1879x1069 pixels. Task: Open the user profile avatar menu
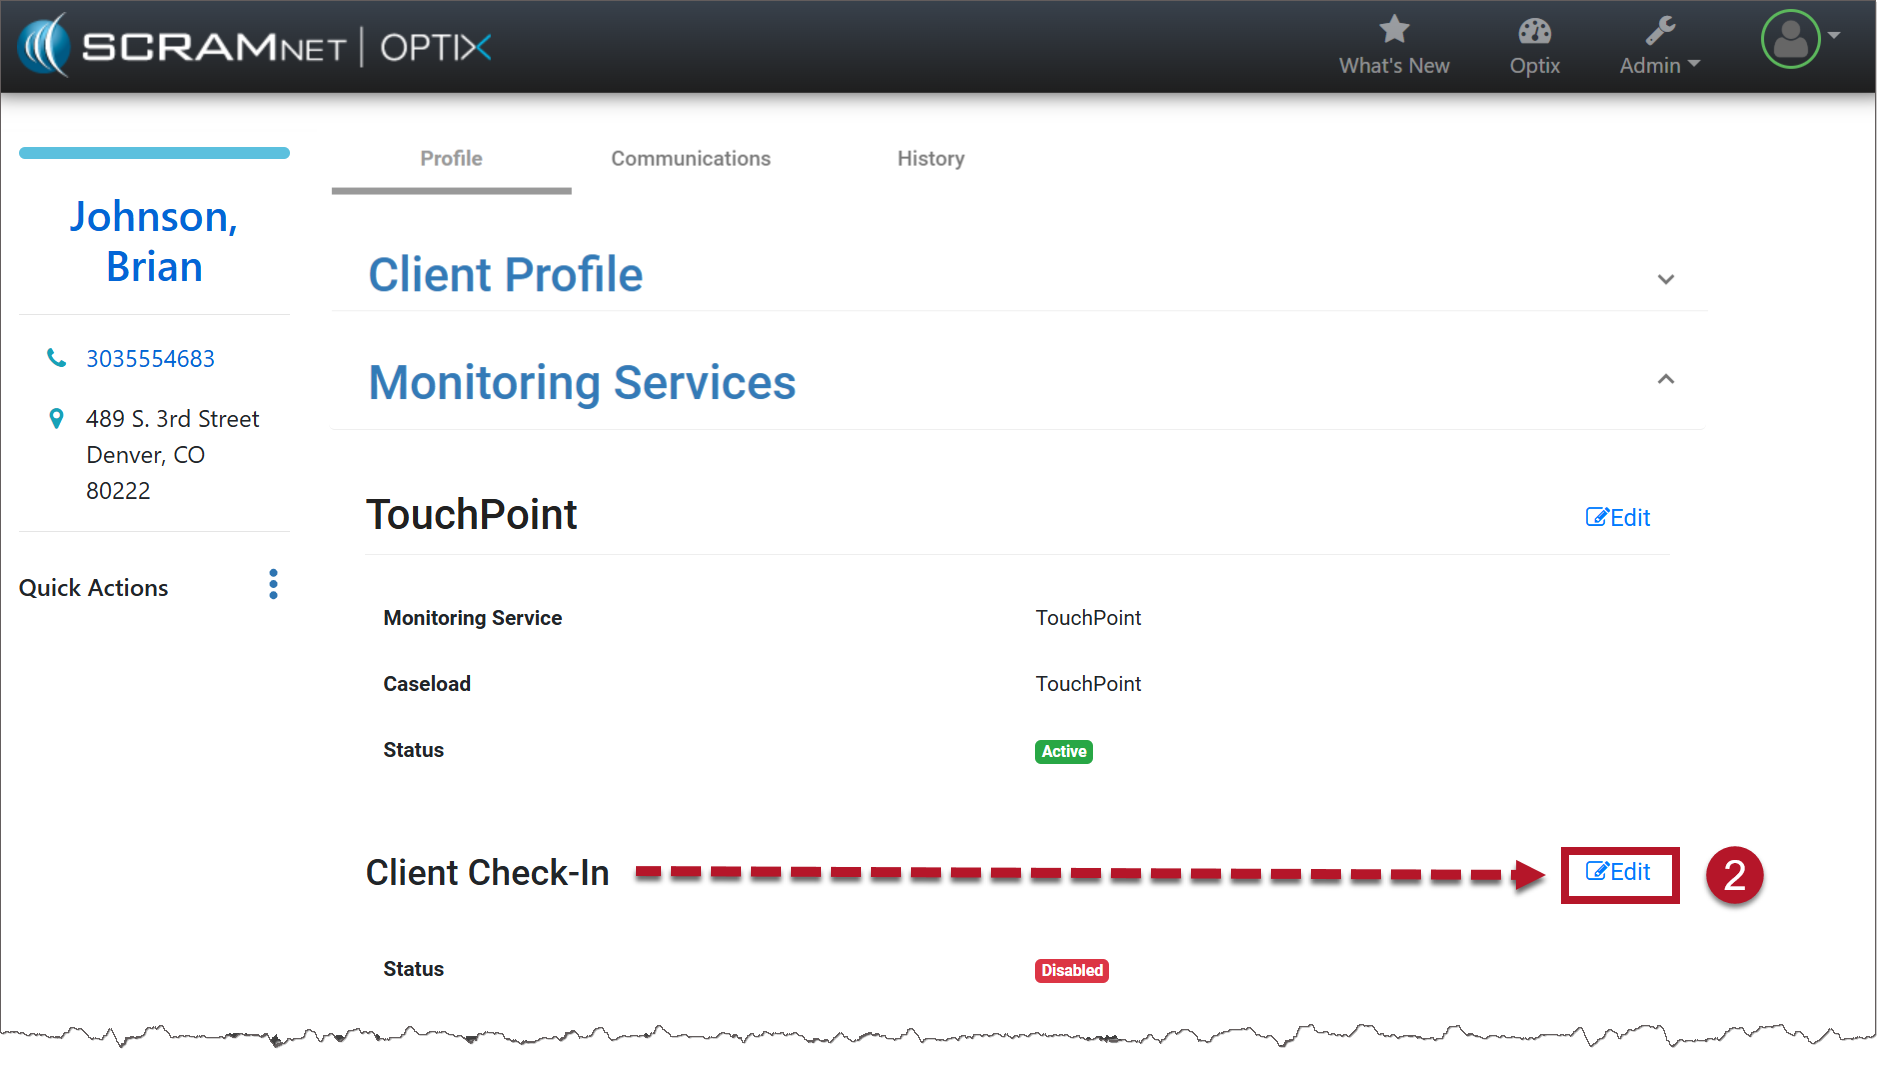pyautogui.click(x=1789, y=39)
